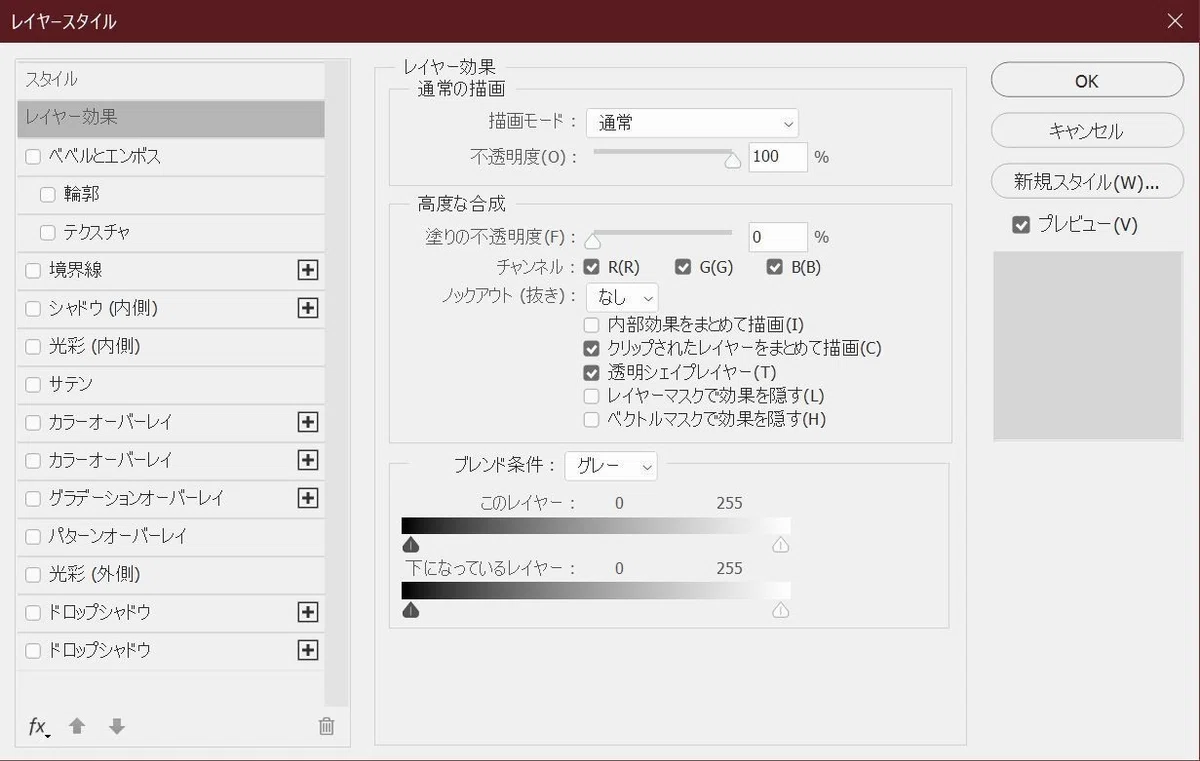Click the 不透明度(O) slider handle
Image resolution: width=1200 pixels, height=761 pixels.
tap(733, 160)
